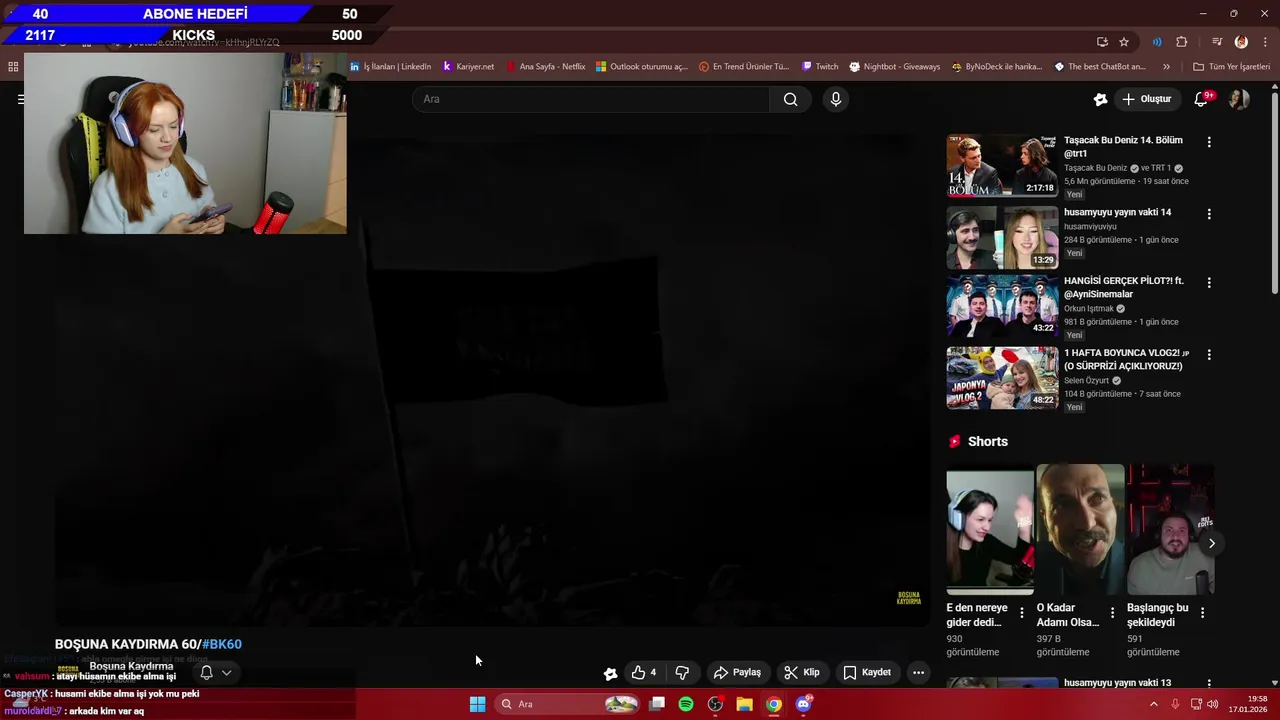The height and width of the screenshot is (720, 1280).
Task: Open the Boşuna Kaydırma channel name
Action: coord(131,666)
